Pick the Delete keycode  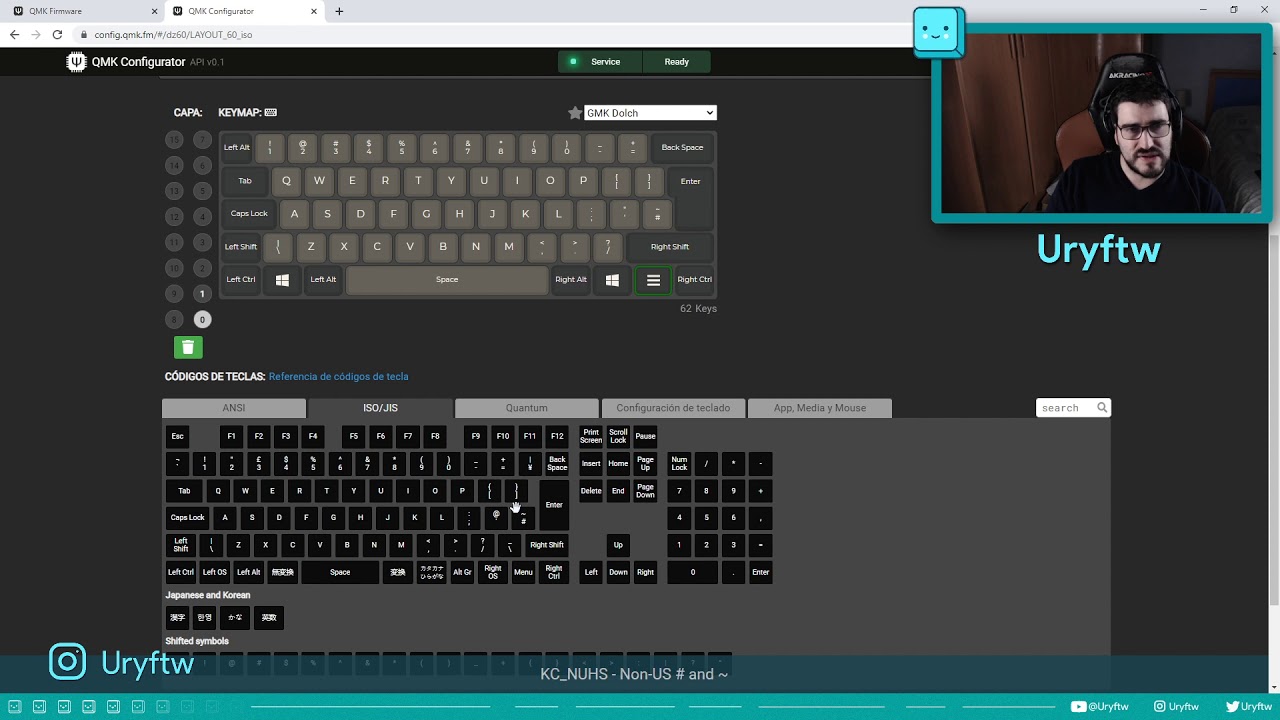591,491
